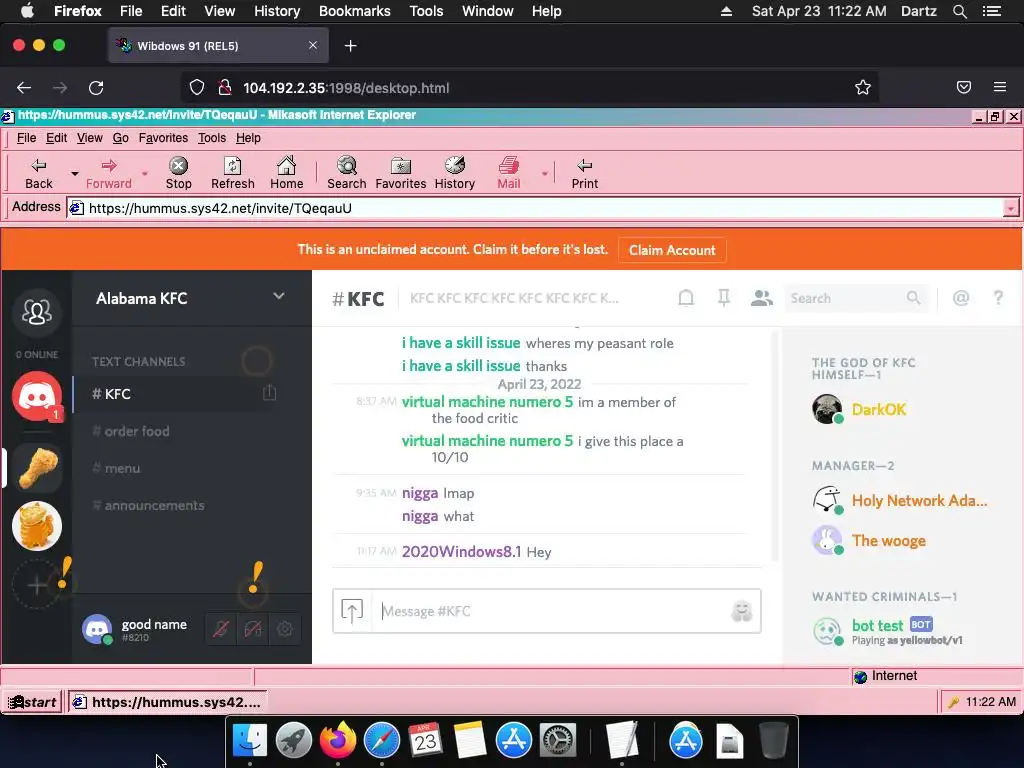Click the Forward arrow toolbar button
This screenshot has height=768, width=1024.
coord(108,174)
